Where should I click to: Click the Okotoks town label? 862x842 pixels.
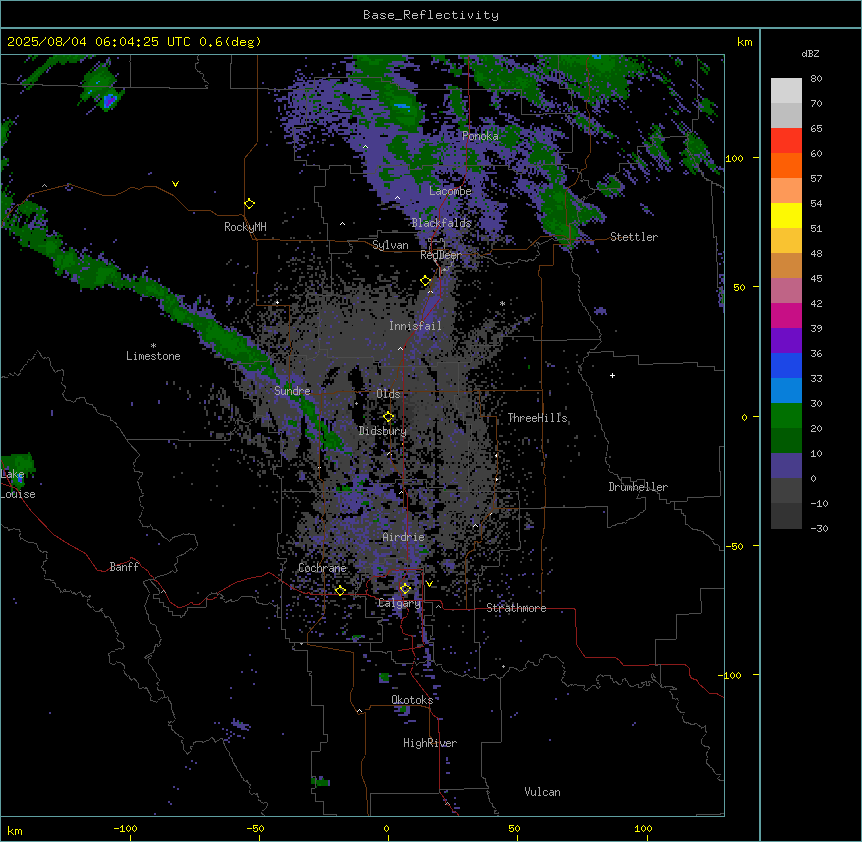pyautogui.click(x=412, y=700)
